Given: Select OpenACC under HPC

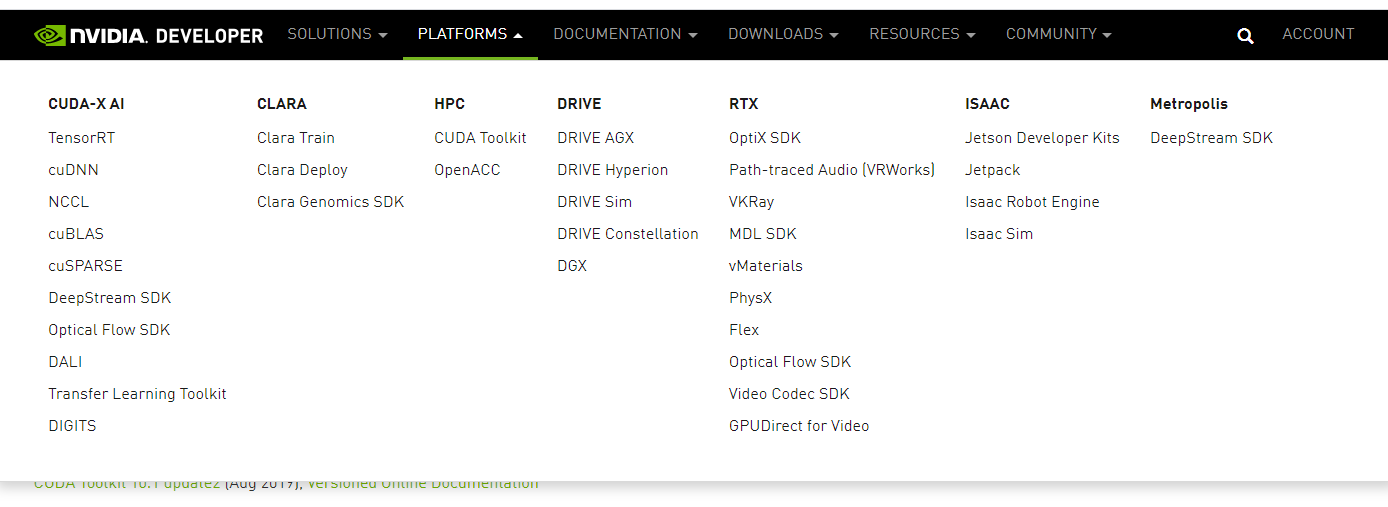Looking at the screenshot, I should pos(467,170).
